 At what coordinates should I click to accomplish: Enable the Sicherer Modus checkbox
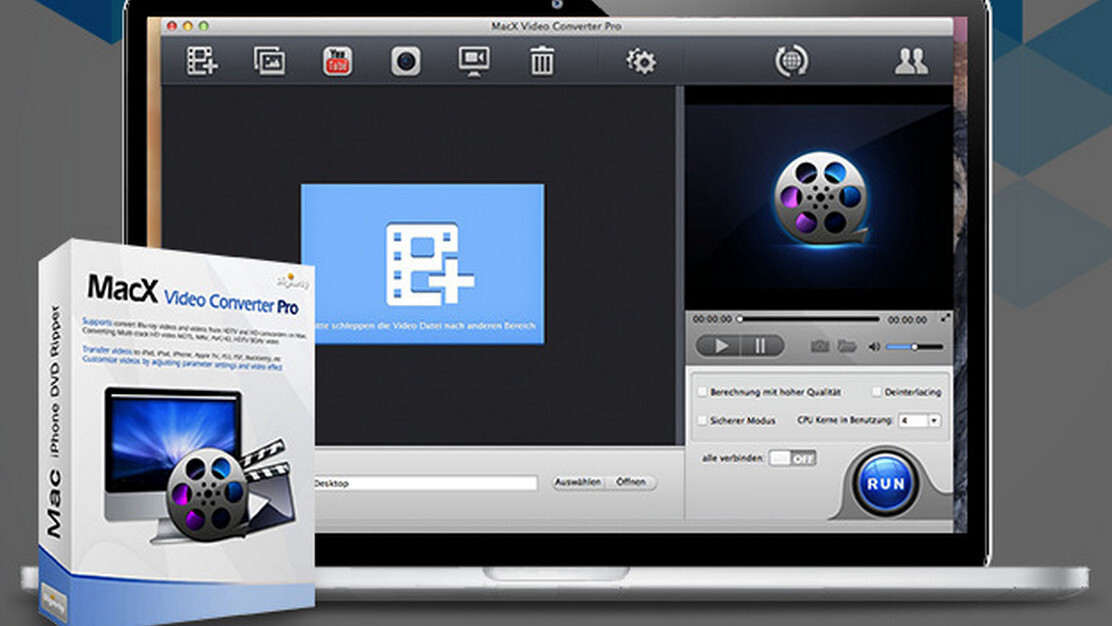coord(702,420)
